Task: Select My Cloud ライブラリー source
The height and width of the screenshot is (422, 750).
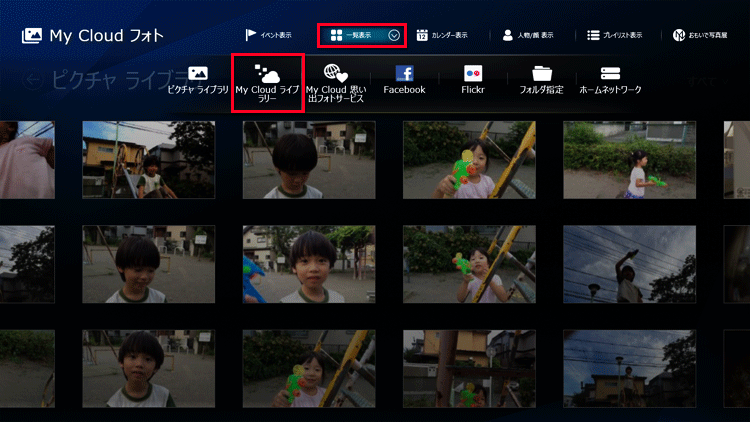Action: [267, 83]
